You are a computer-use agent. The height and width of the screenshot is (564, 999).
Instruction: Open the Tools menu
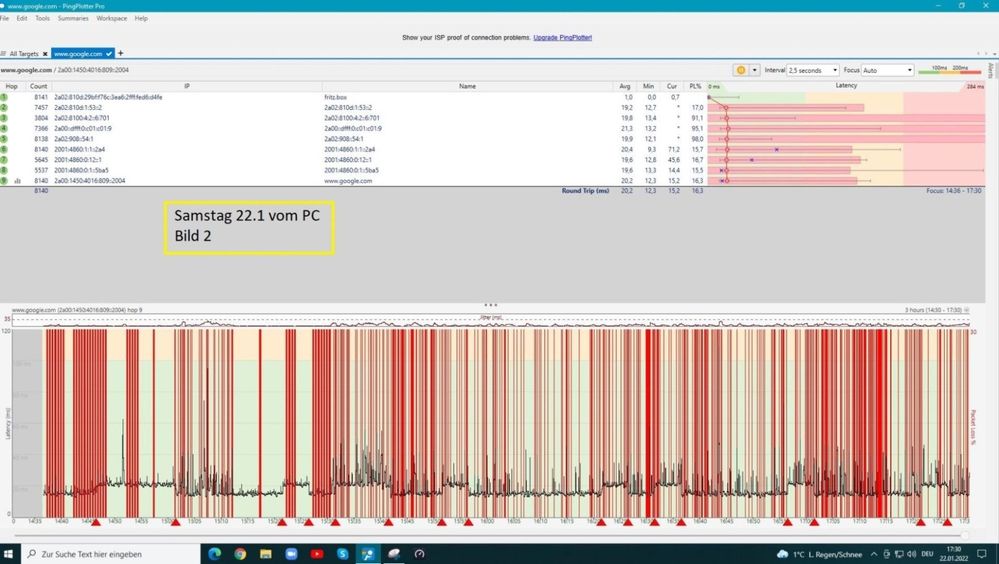[42, 18]
